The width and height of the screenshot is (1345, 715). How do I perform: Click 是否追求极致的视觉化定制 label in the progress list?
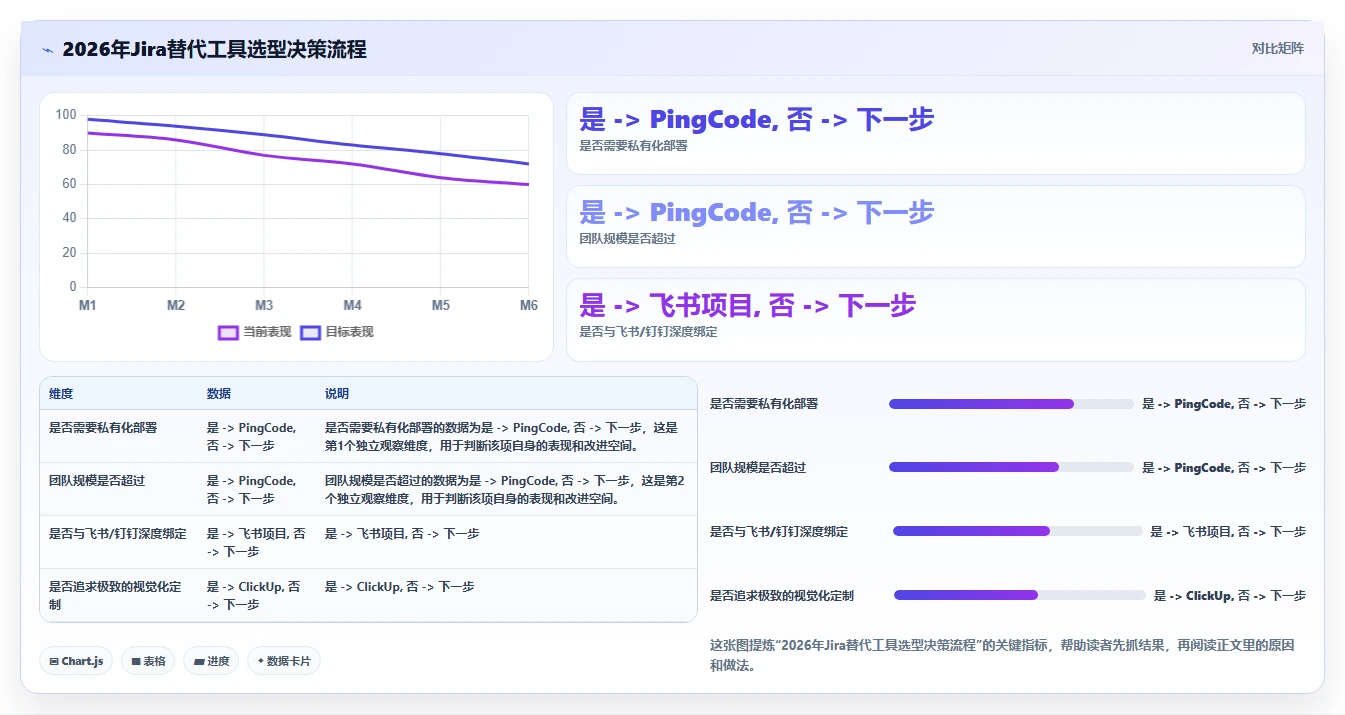782,595
